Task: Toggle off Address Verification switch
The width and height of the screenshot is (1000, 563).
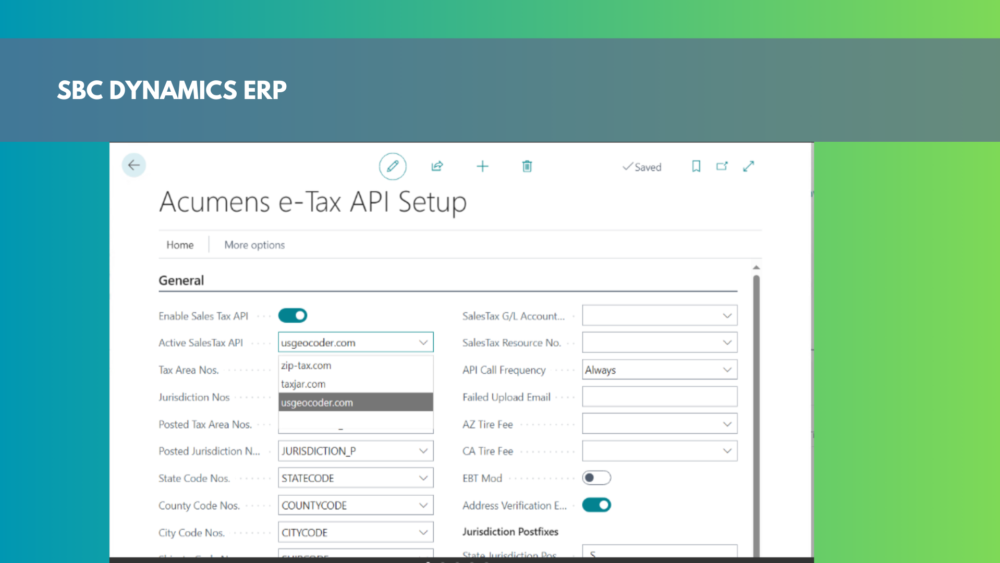Action: coord(596,505)
